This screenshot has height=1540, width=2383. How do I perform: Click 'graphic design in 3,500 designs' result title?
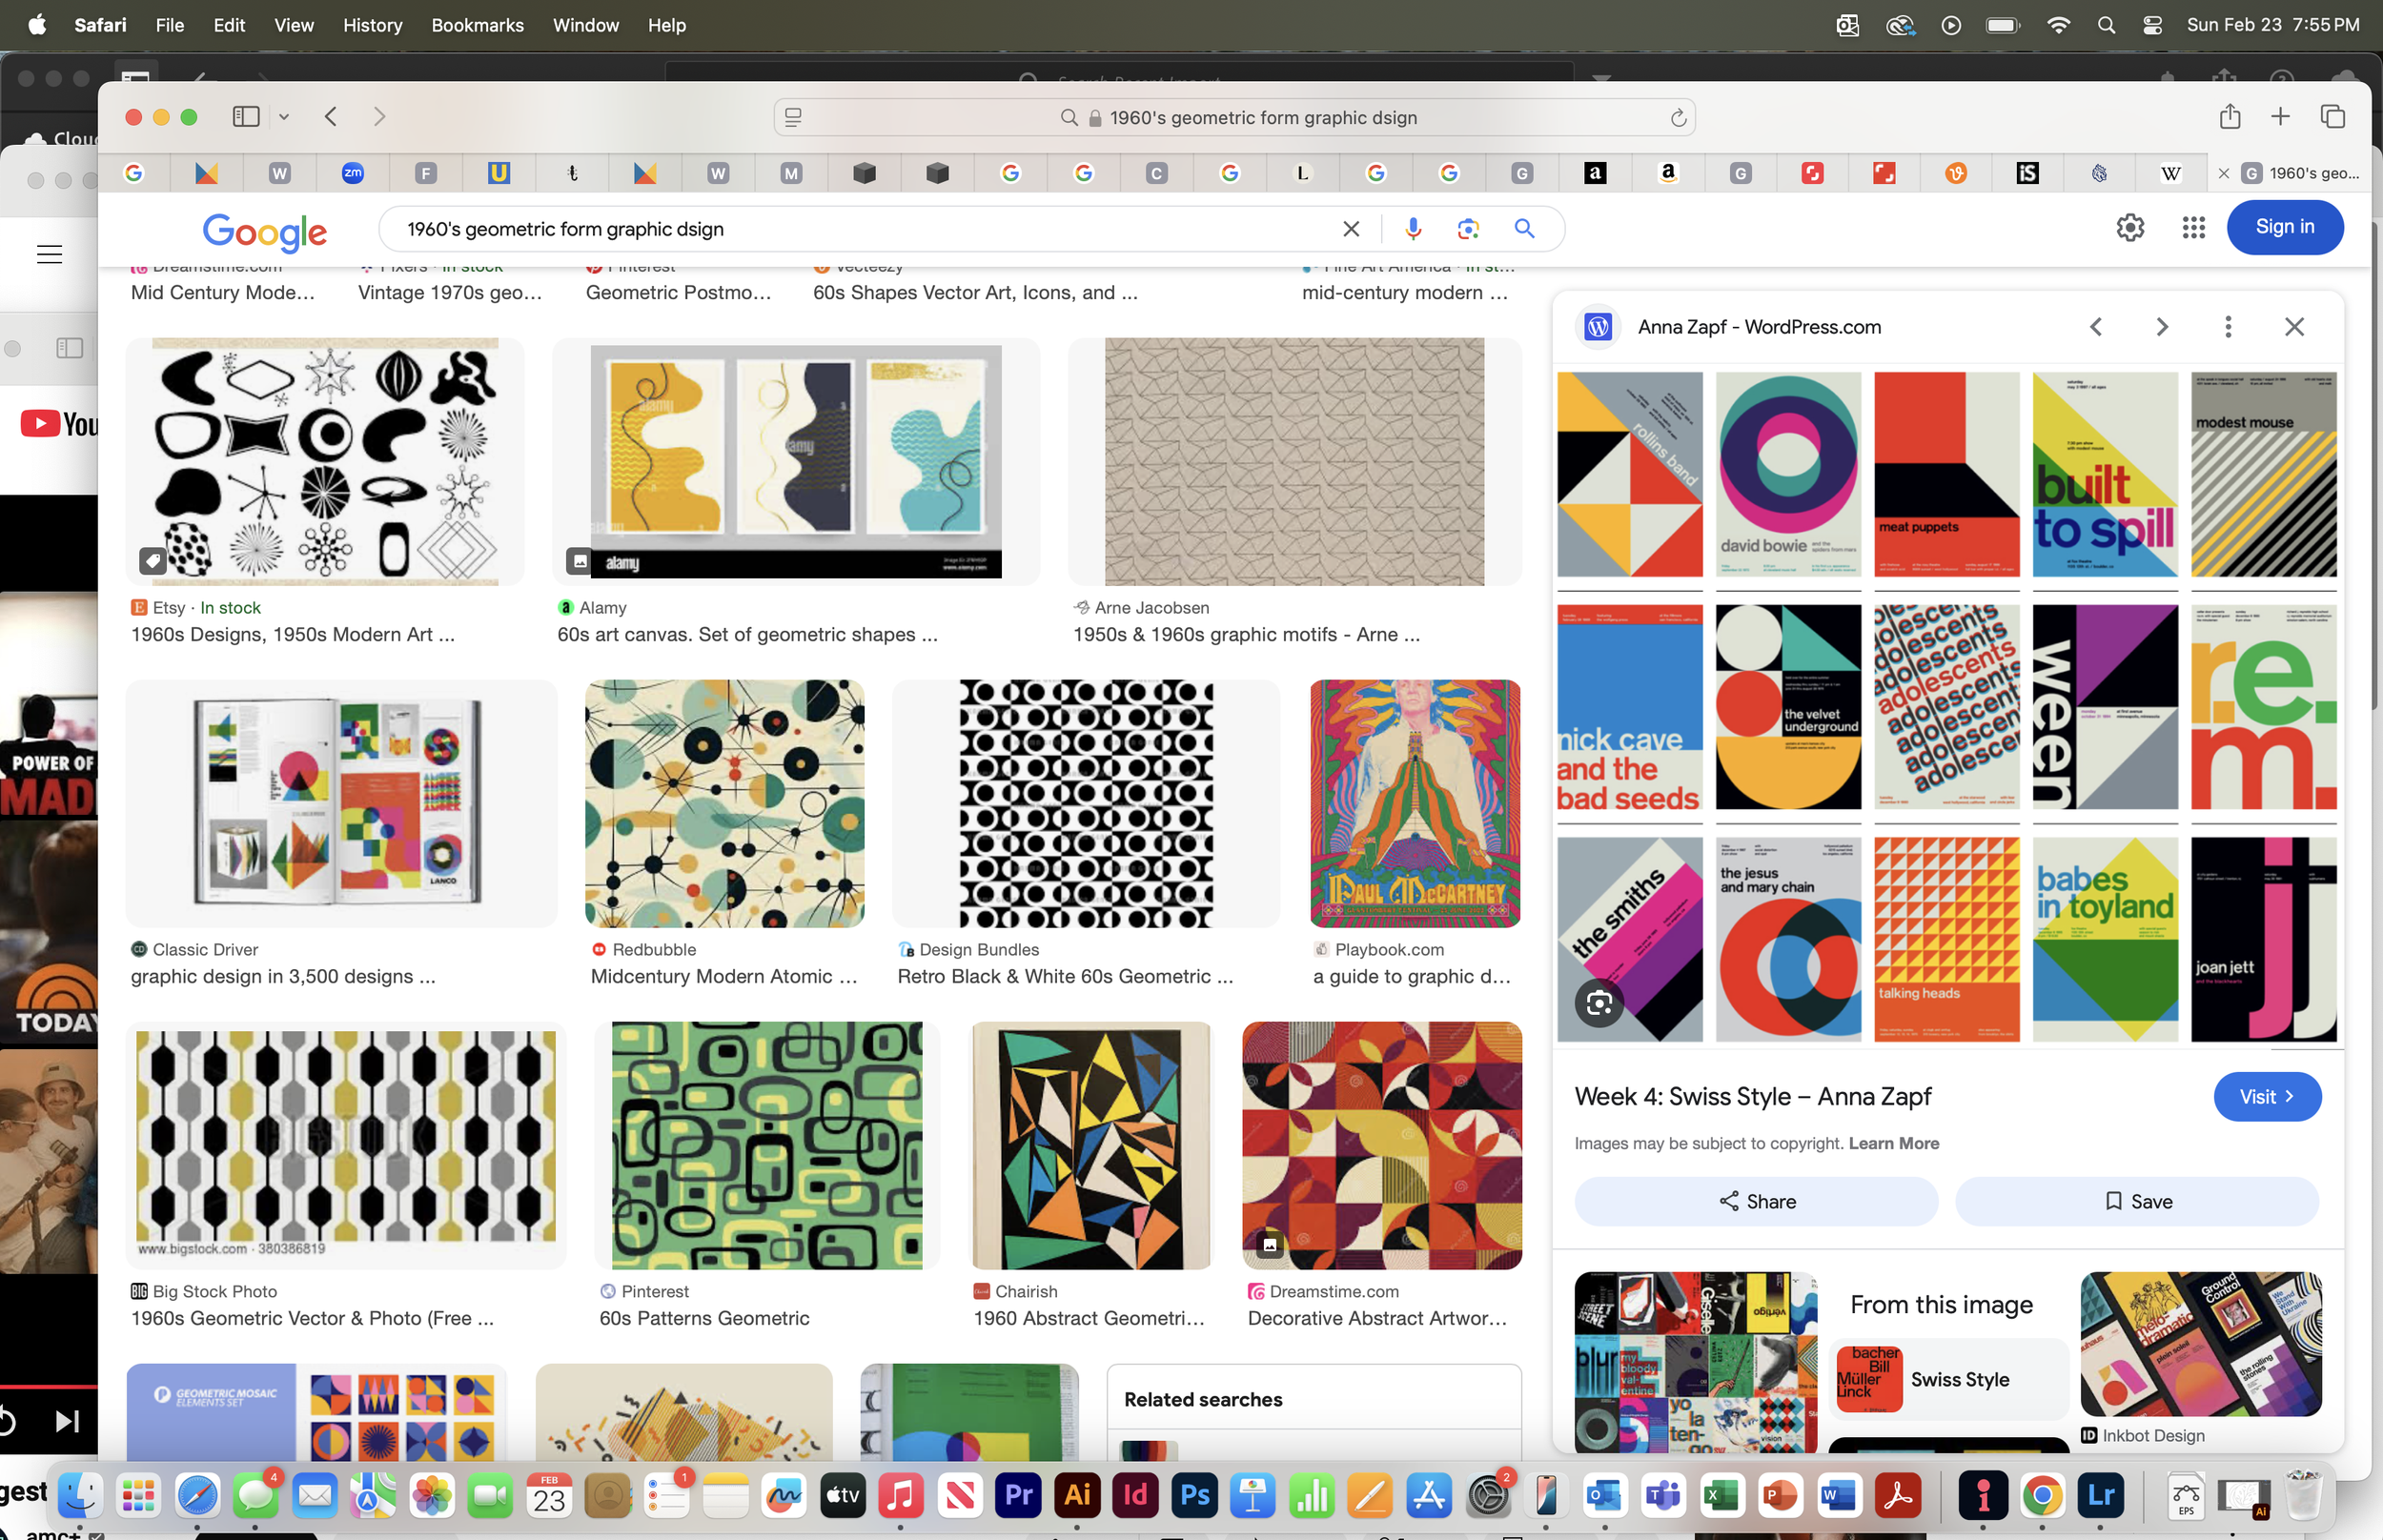coord(283,976)
